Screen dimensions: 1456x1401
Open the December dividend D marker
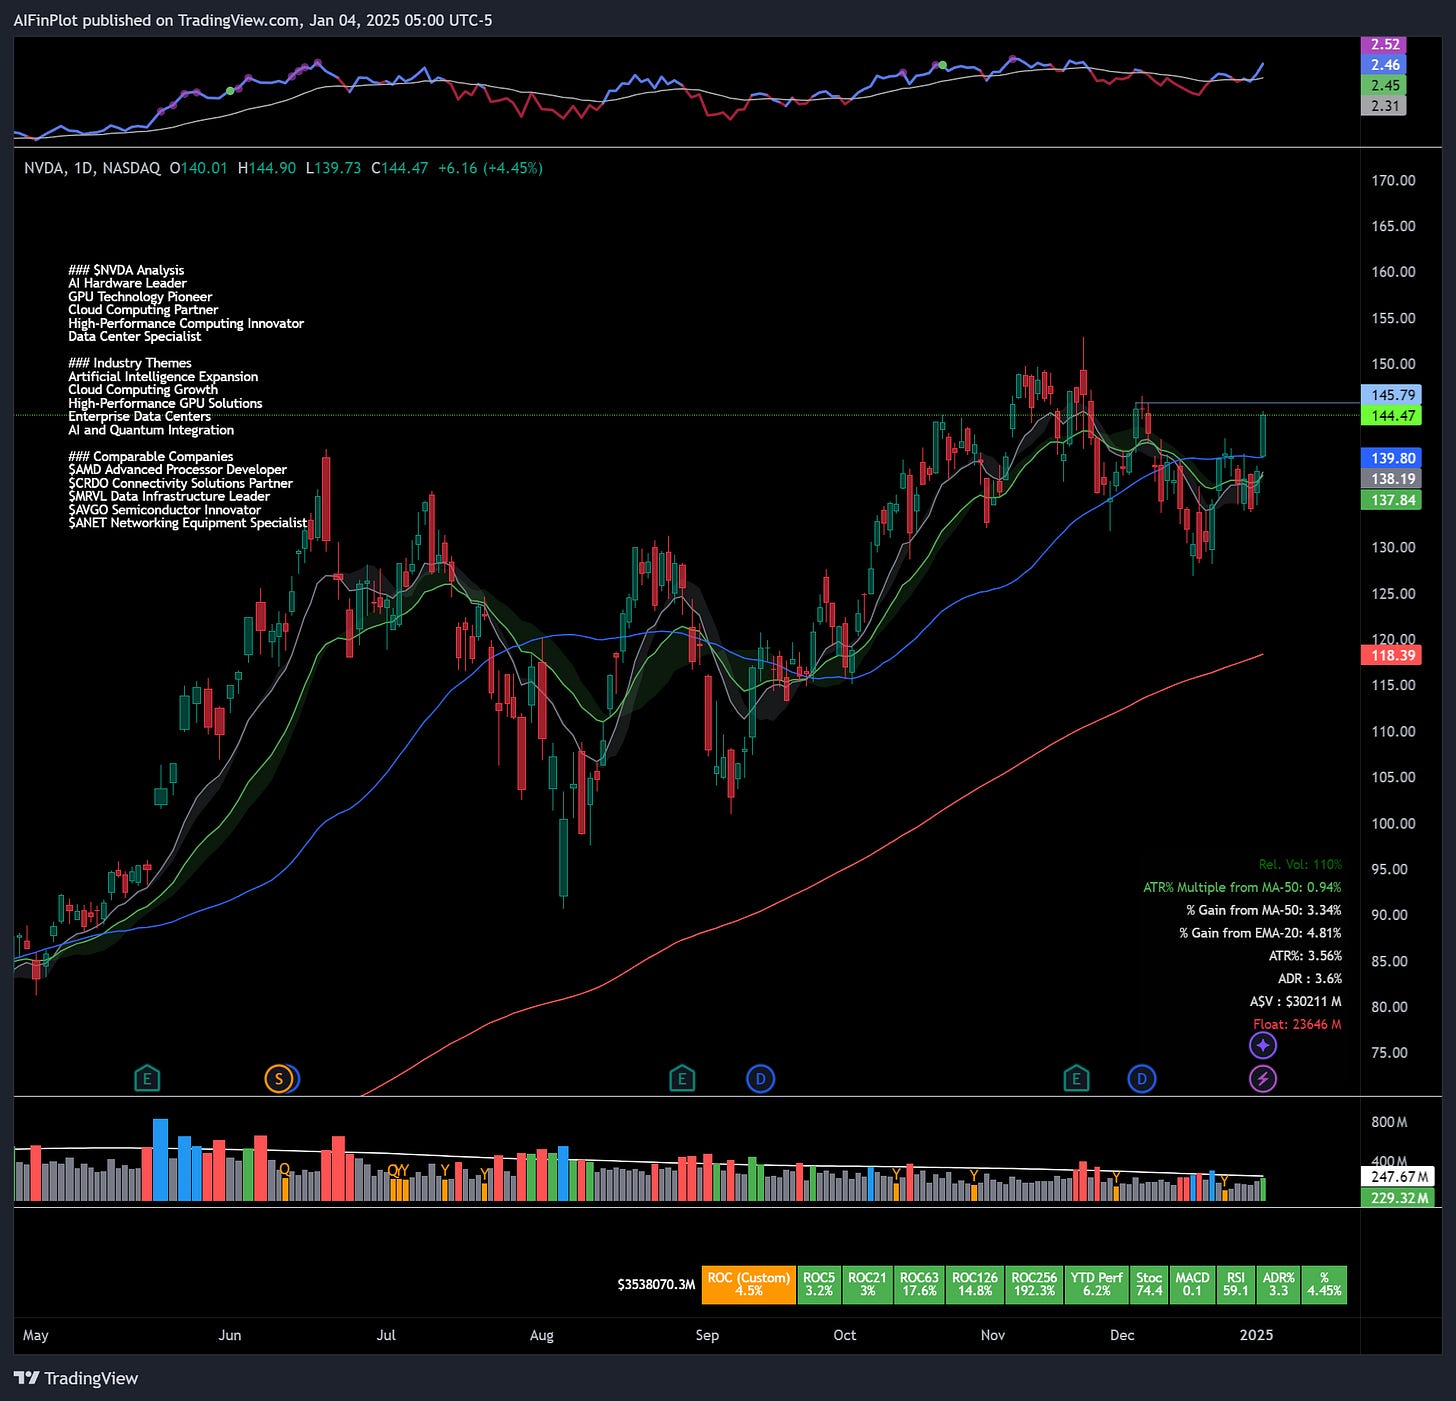pos(1142,1079)
